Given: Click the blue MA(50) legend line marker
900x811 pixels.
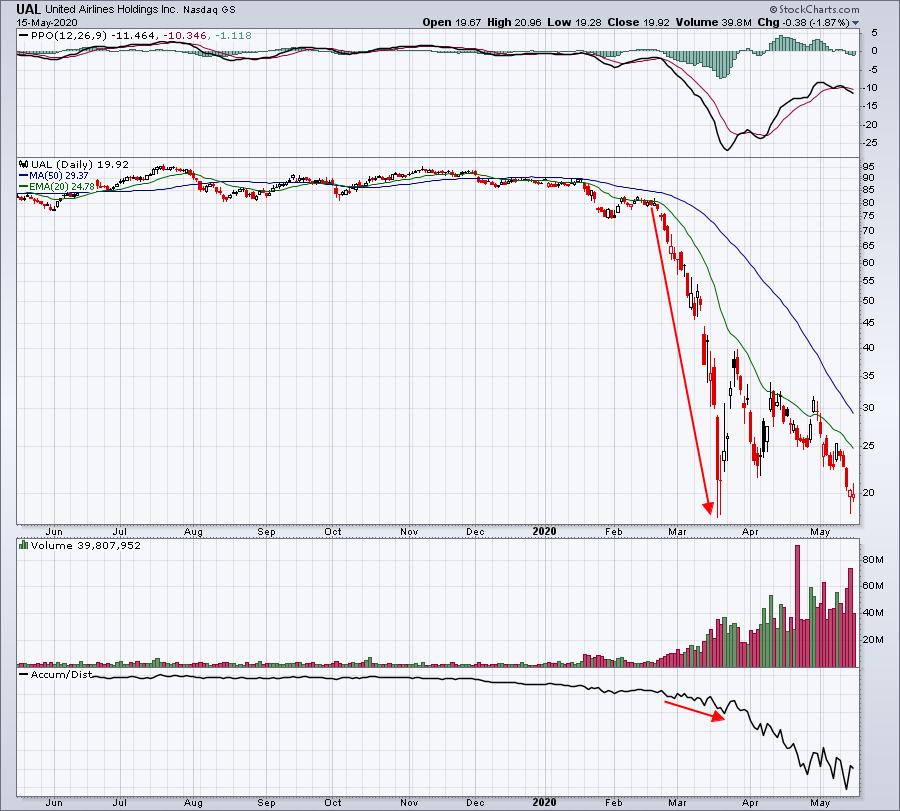Looking at the screenshot, I should point(22,174).
